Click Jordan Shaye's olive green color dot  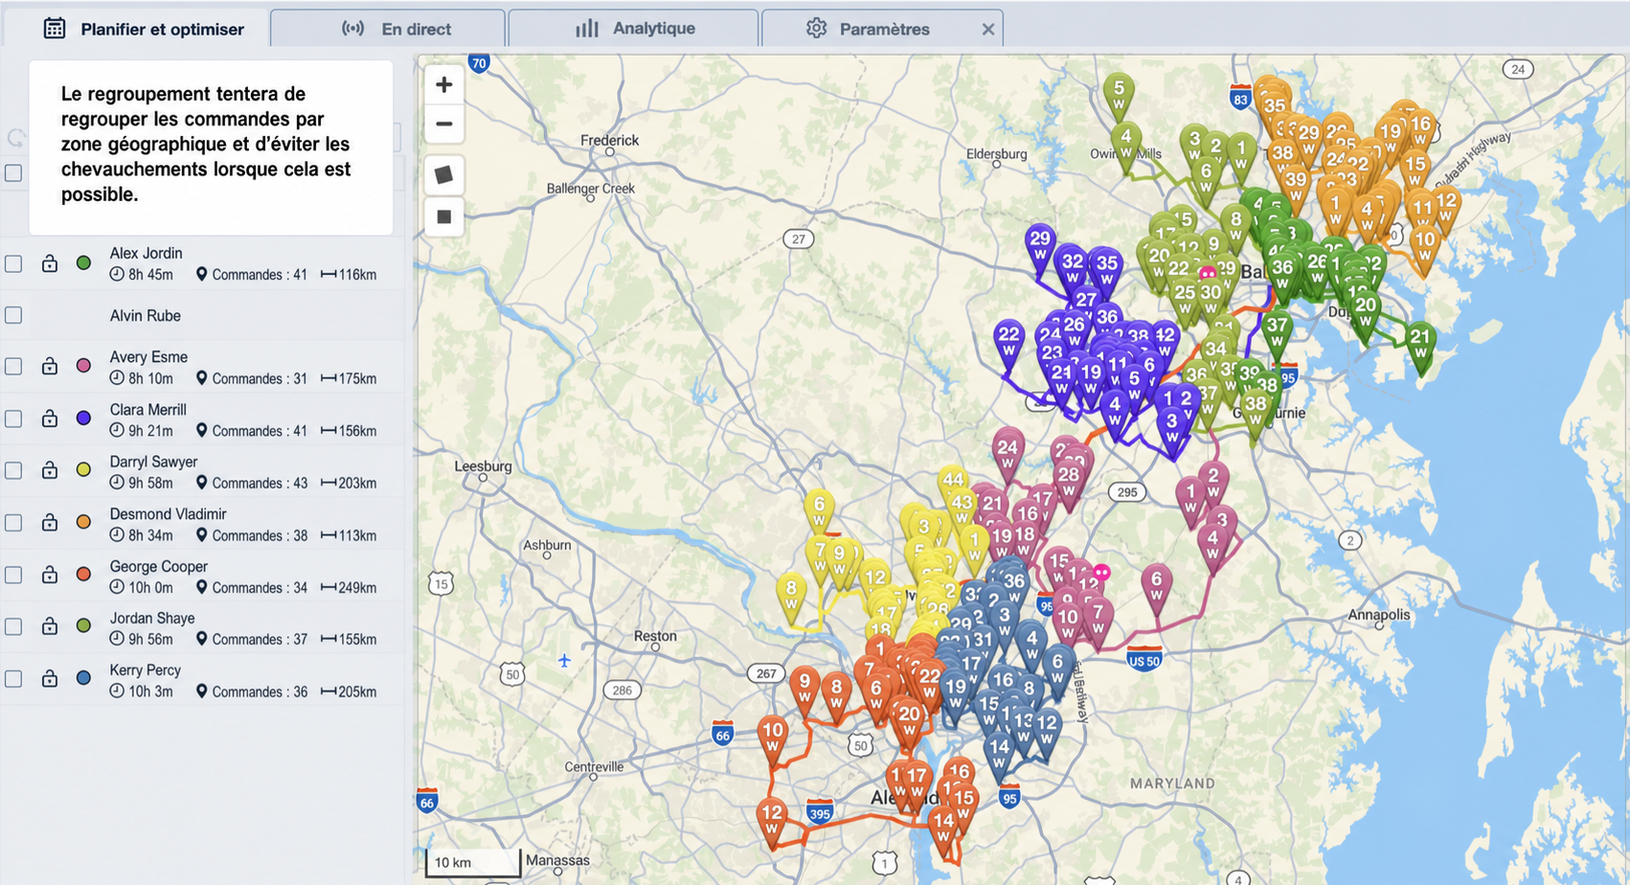84,626
